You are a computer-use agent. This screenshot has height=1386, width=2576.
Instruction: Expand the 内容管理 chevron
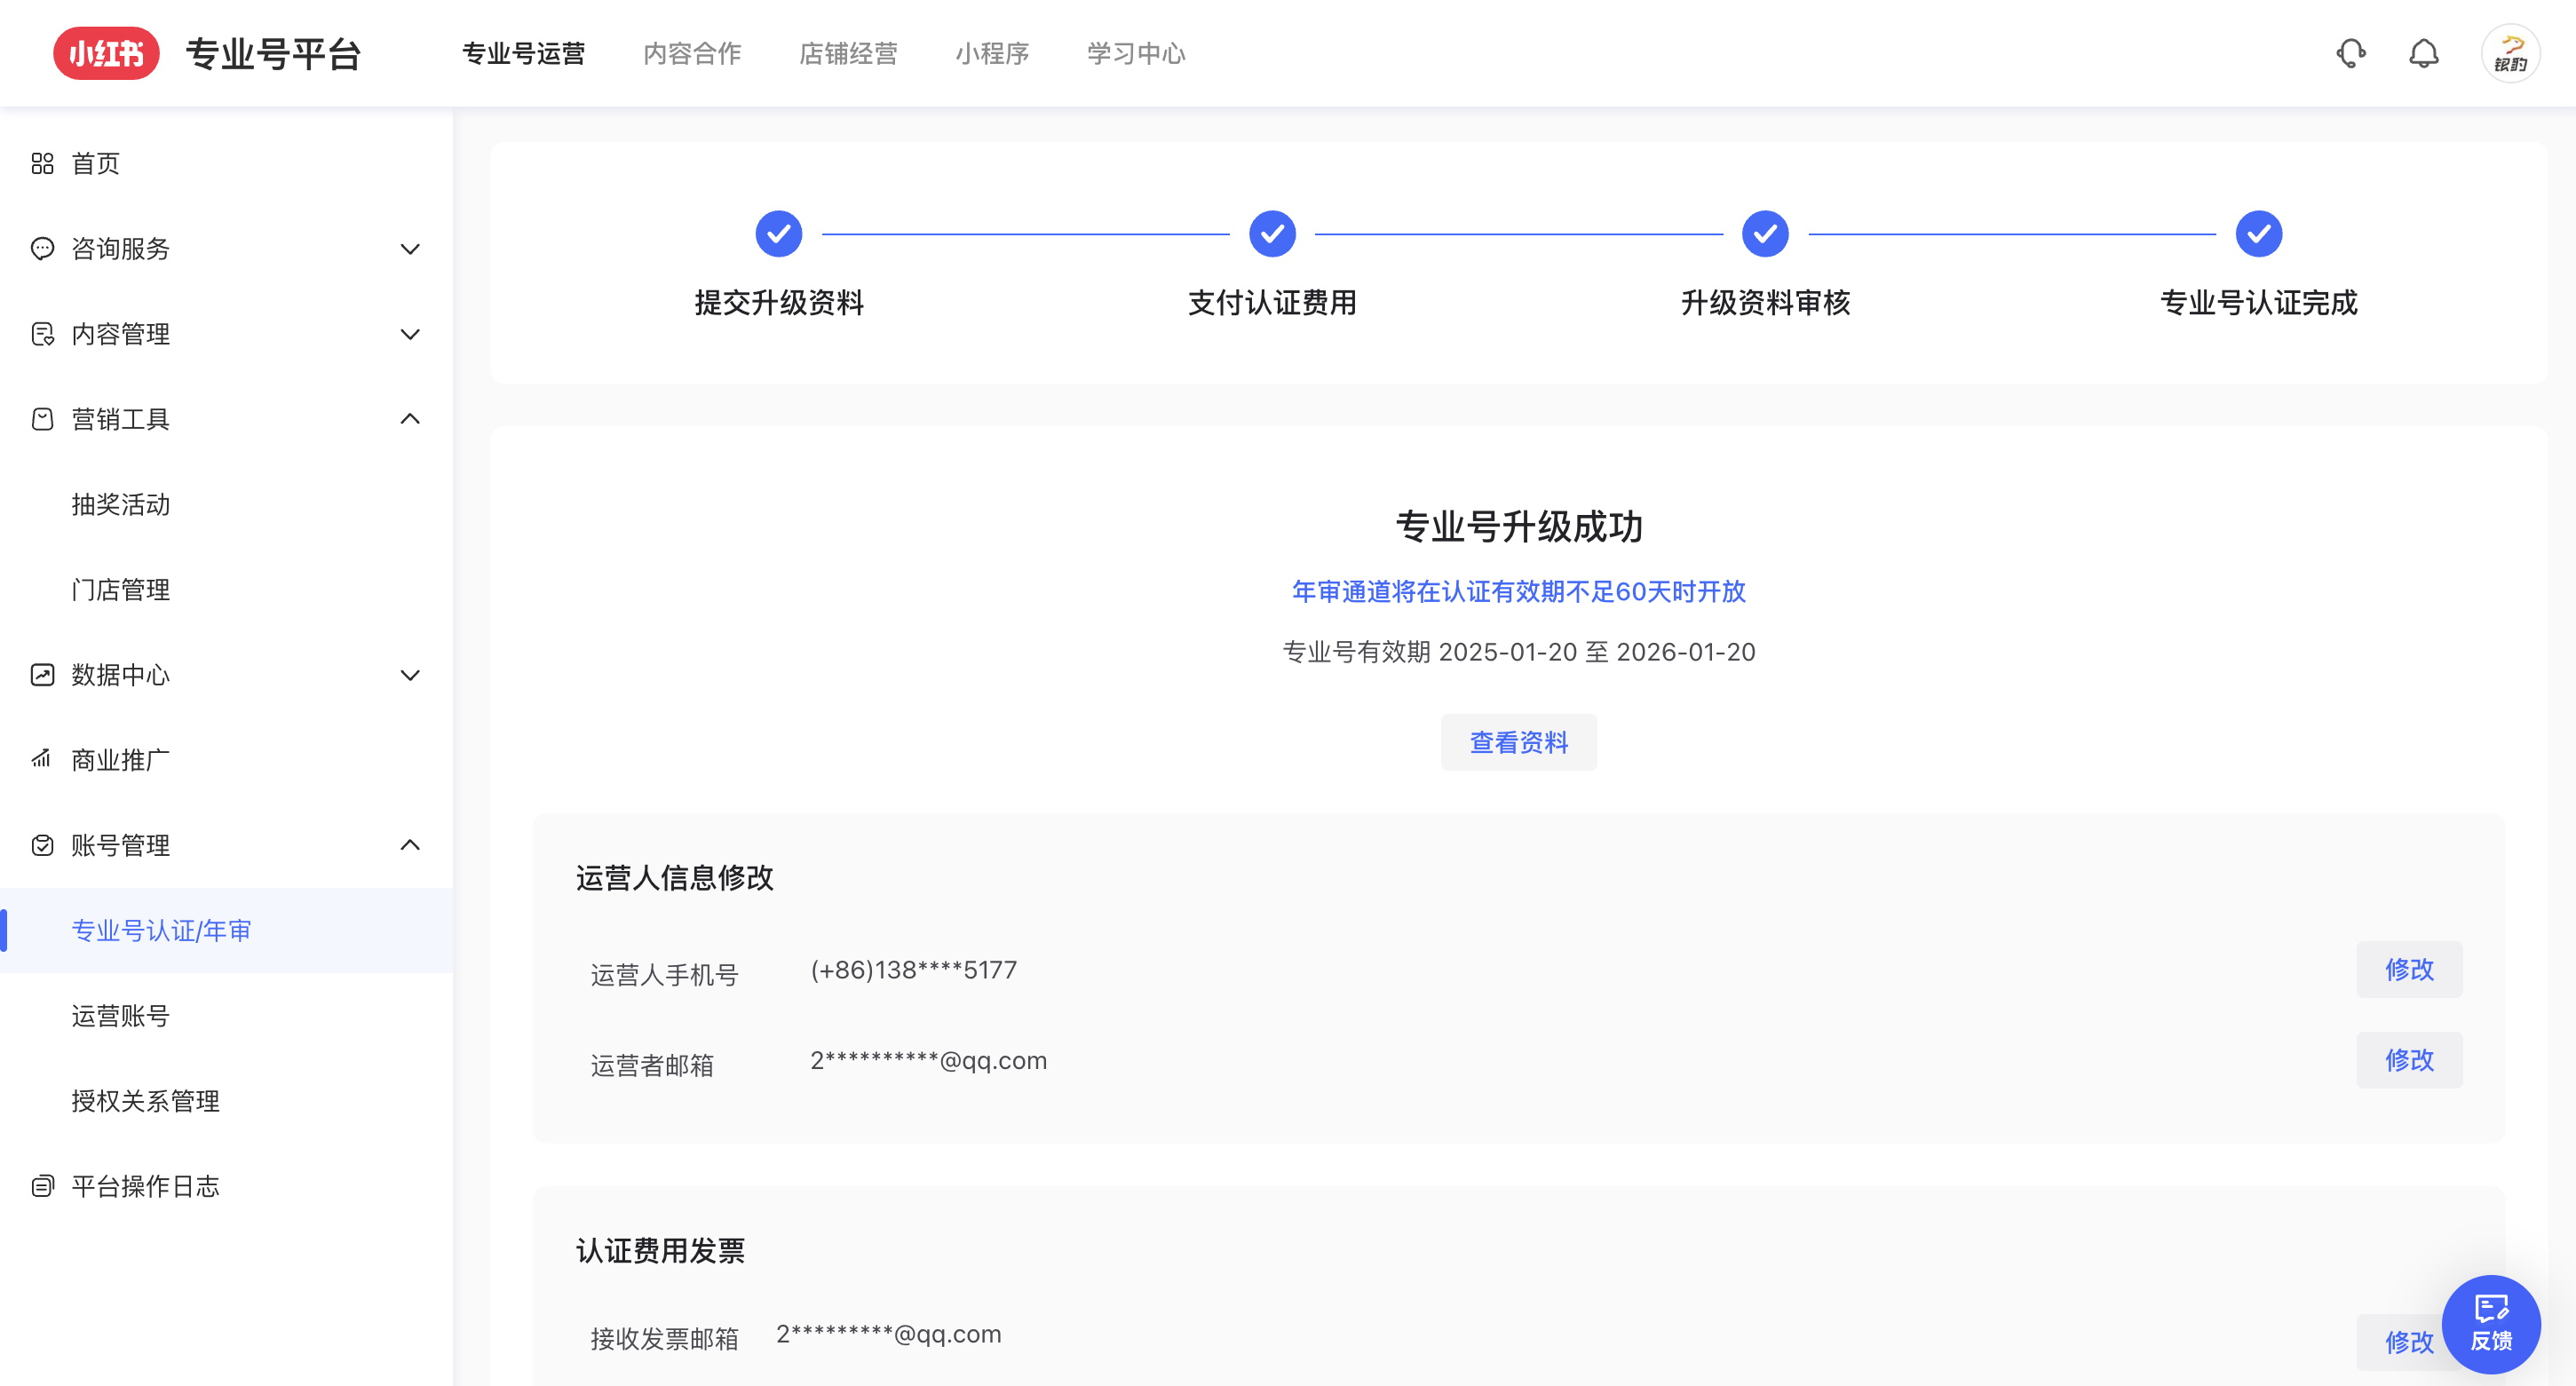point(409,334)
